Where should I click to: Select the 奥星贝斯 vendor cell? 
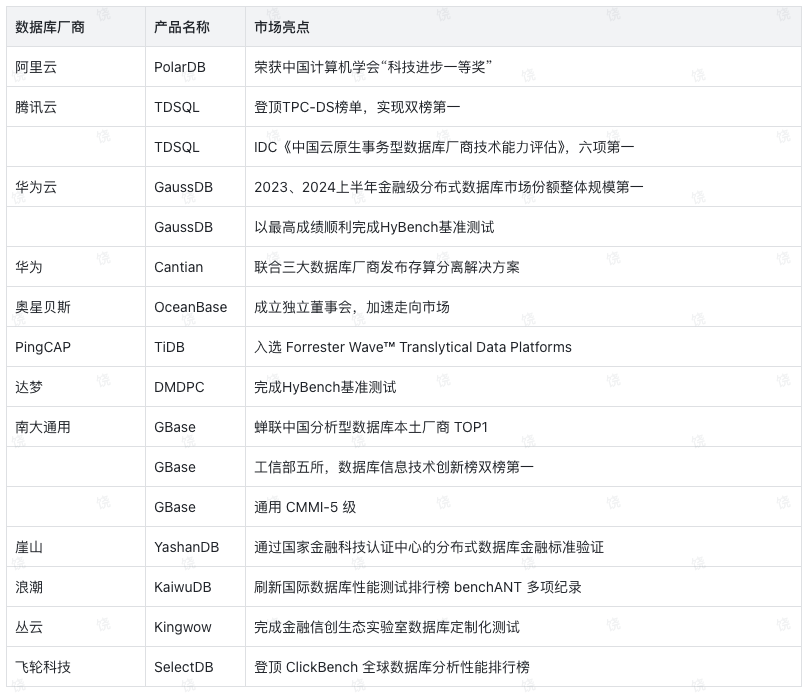click(76, 307)
